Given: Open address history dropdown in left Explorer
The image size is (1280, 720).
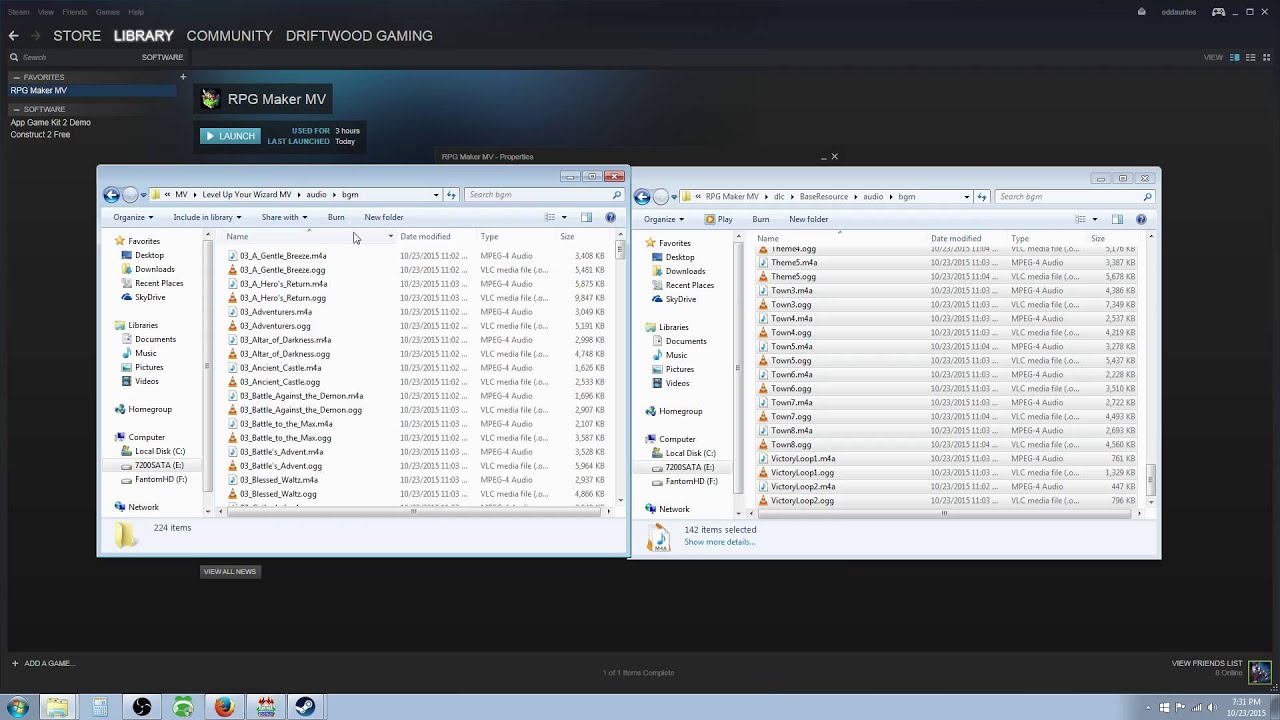Looking at the screenshot, I should point(436,195).
